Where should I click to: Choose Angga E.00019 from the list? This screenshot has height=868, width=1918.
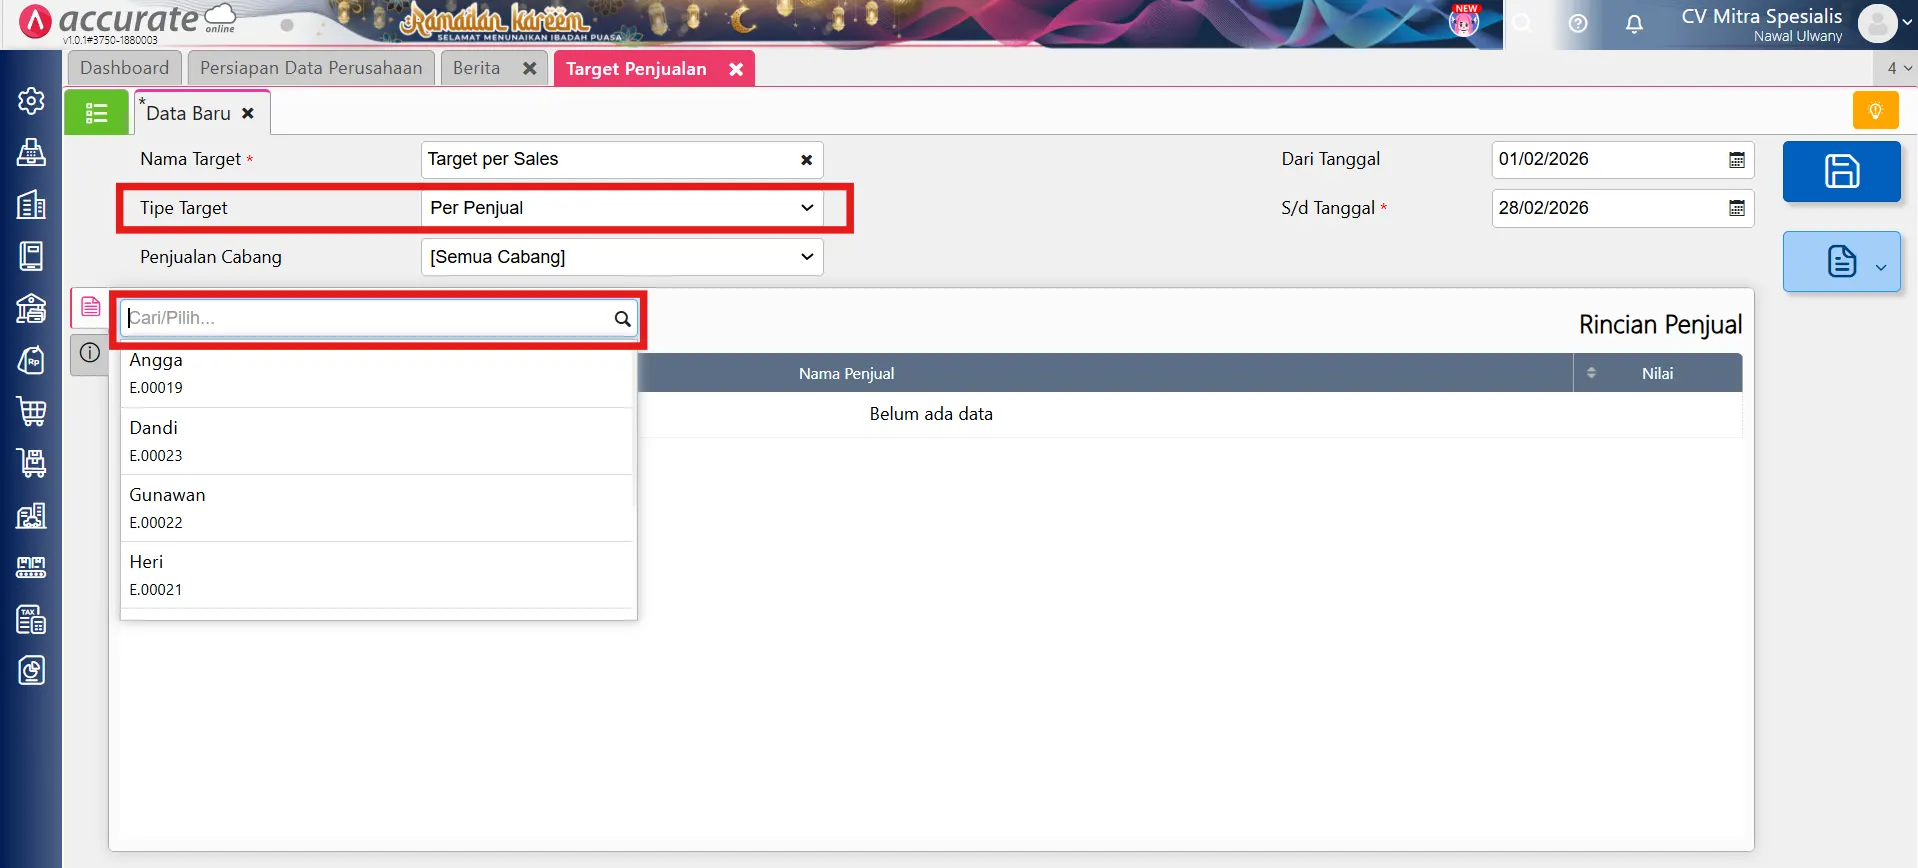click(156, 373)
